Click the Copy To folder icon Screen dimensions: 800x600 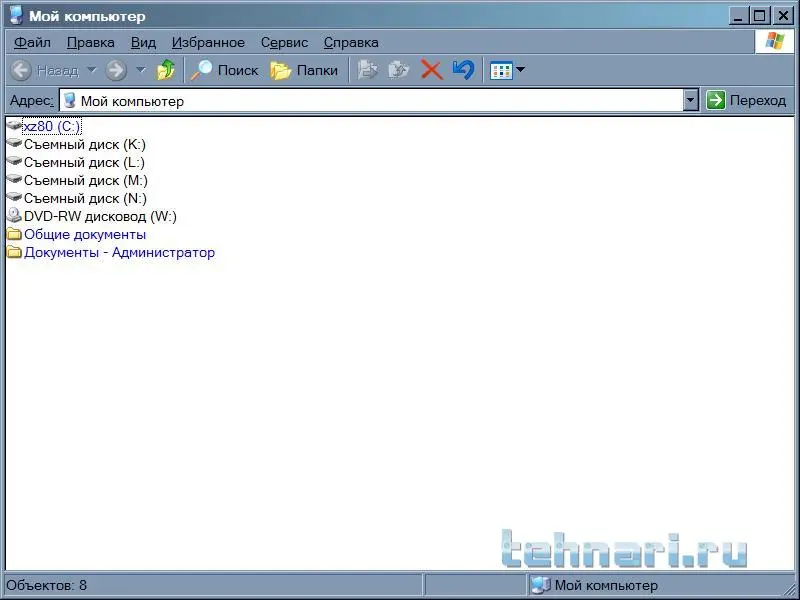point(398,70)
